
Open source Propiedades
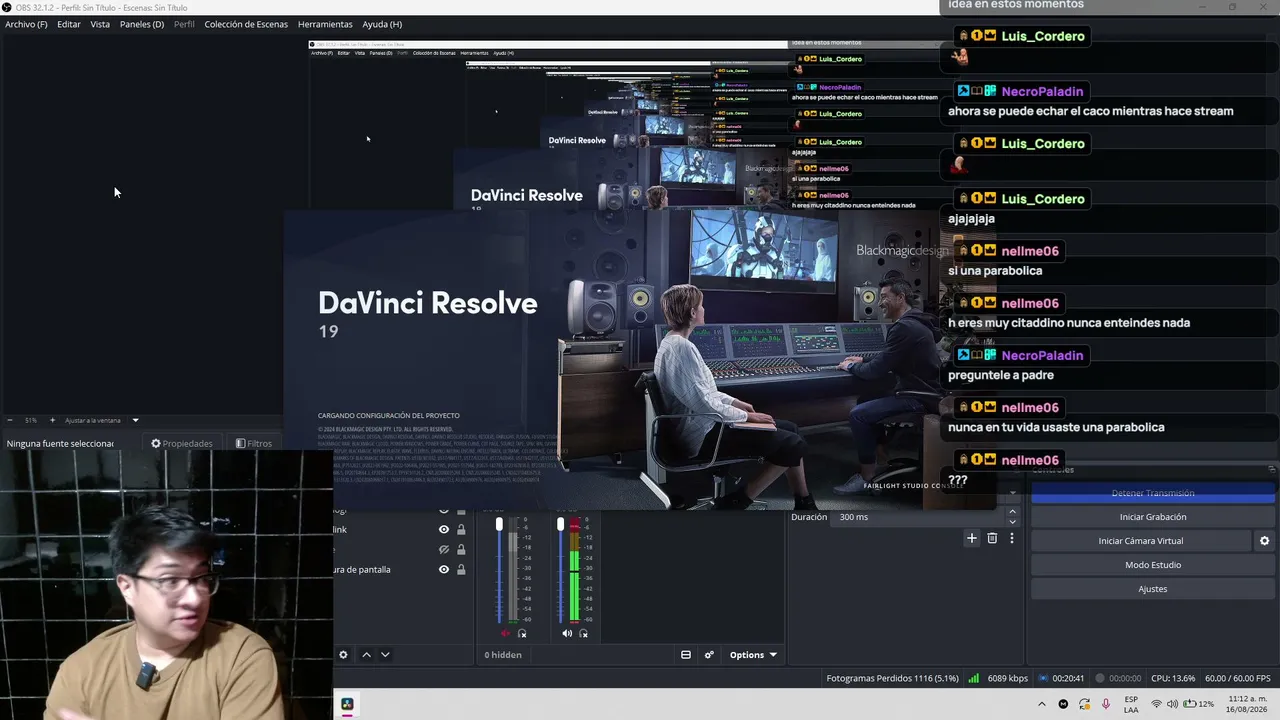182,443
